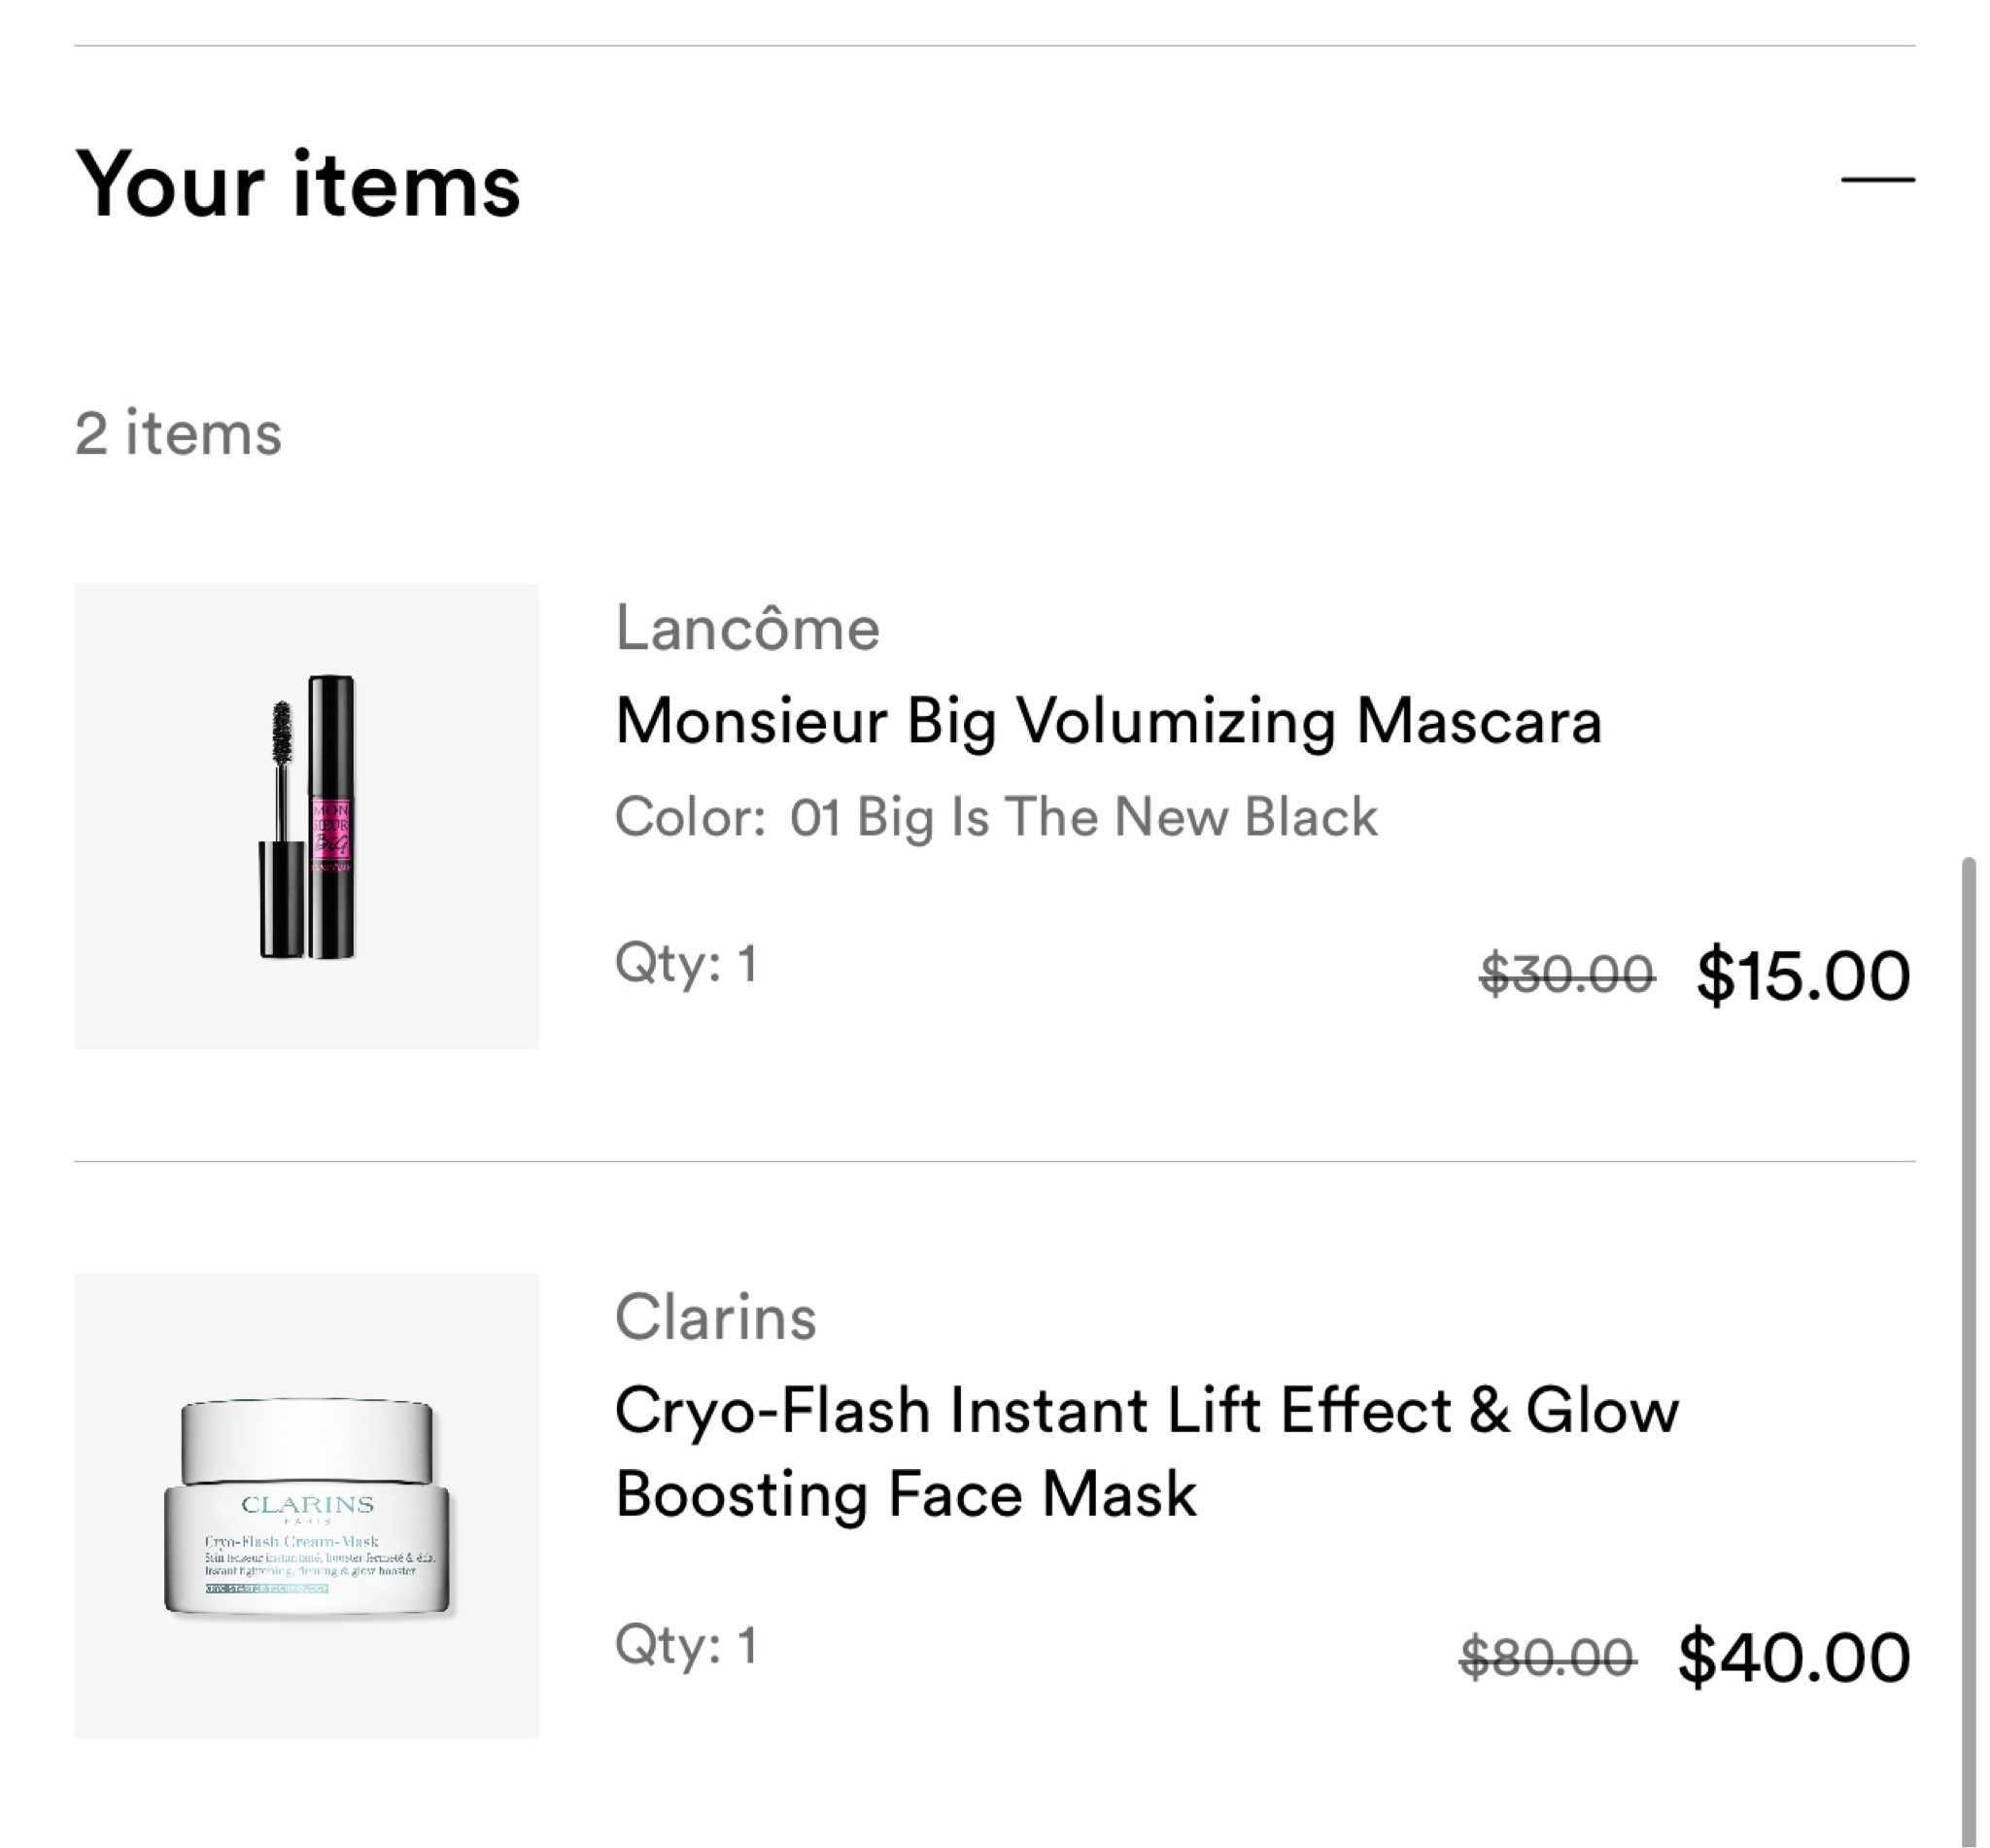Viewport: 1990px width, 1848px height.
Task: Click the Lancôme brand name
Action: point(747,628)
